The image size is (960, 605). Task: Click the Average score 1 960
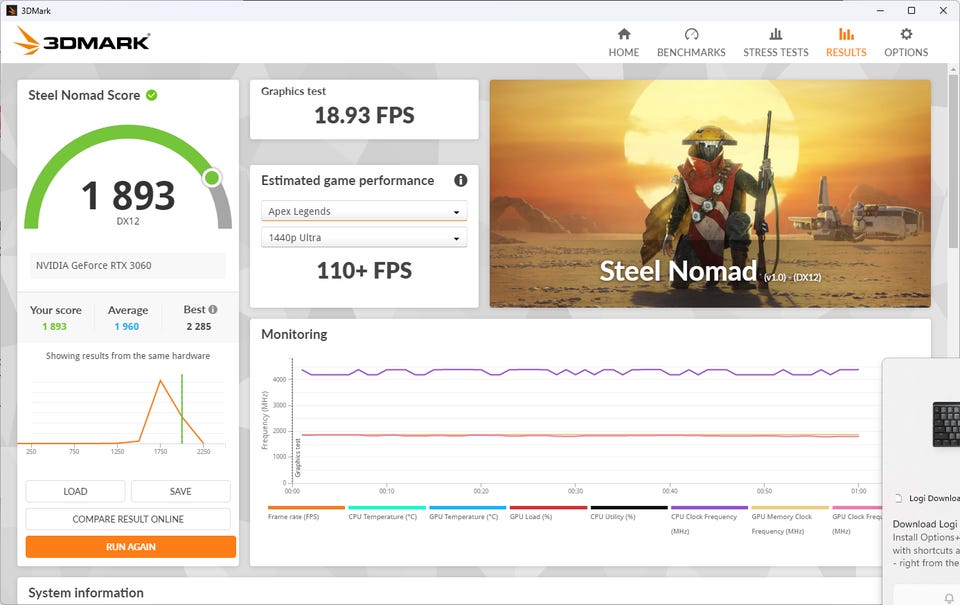pyautogui.click(x=127, y=326)
